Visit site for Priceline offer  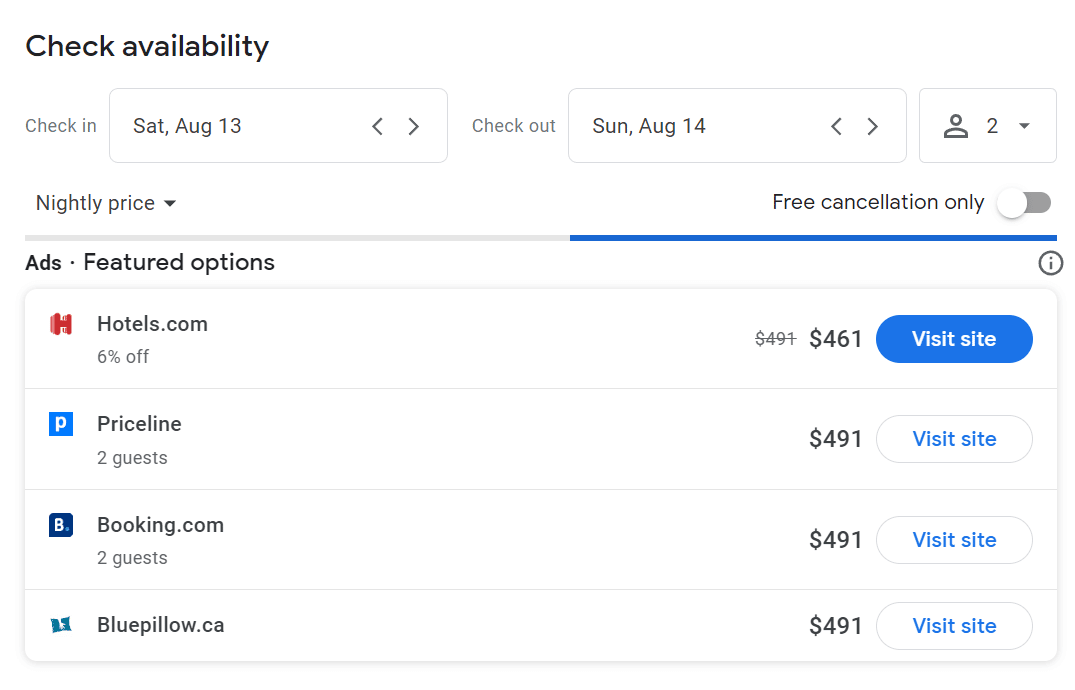[x=953, y=439]
